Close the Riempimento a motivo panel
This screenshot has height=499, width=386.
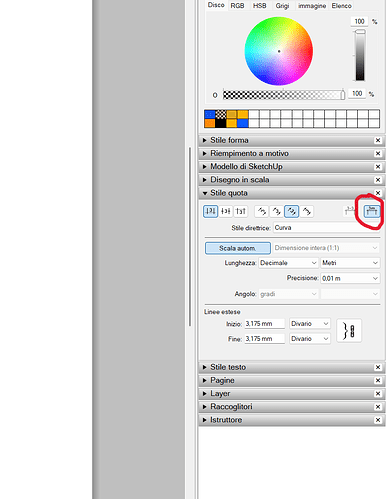378,154
